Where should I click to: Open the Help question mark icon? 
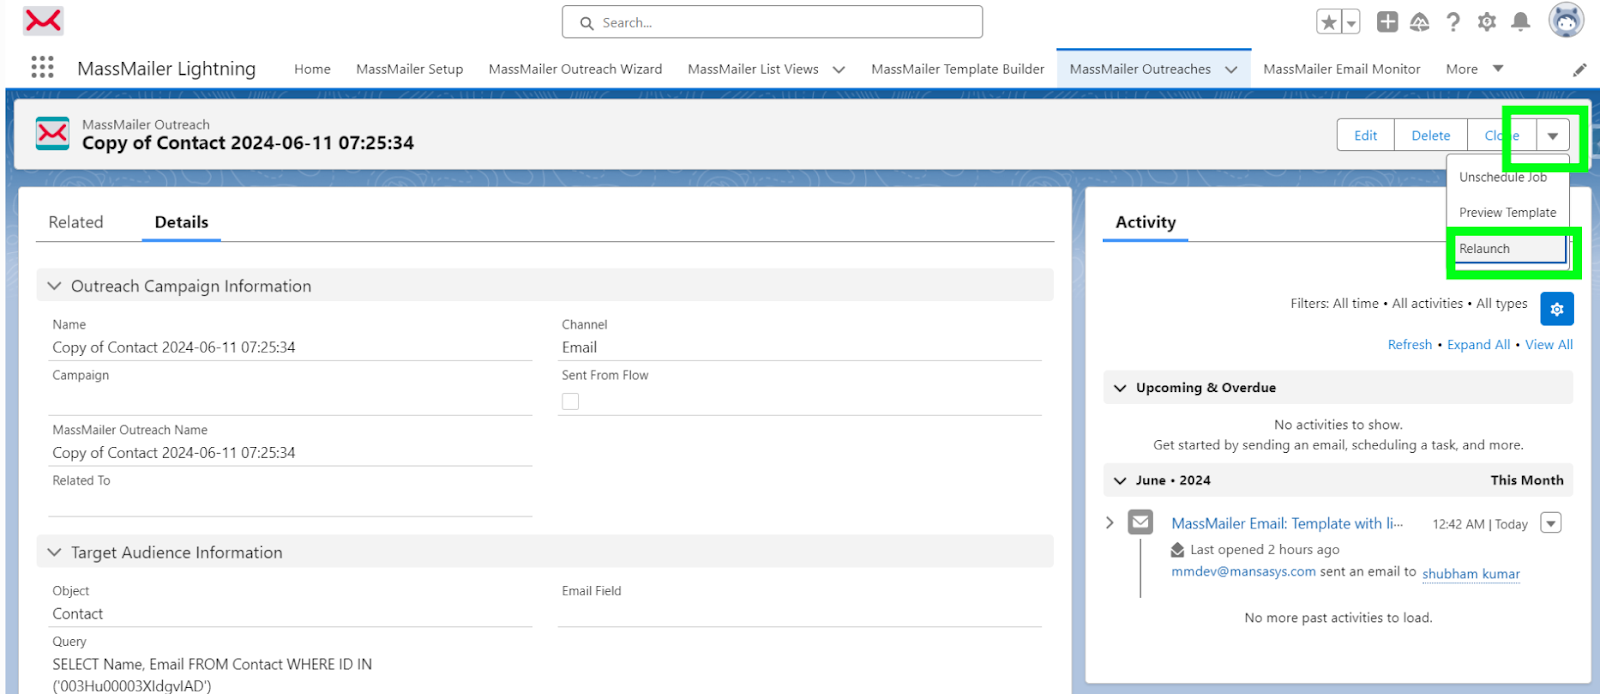(x=1453, y=22)
